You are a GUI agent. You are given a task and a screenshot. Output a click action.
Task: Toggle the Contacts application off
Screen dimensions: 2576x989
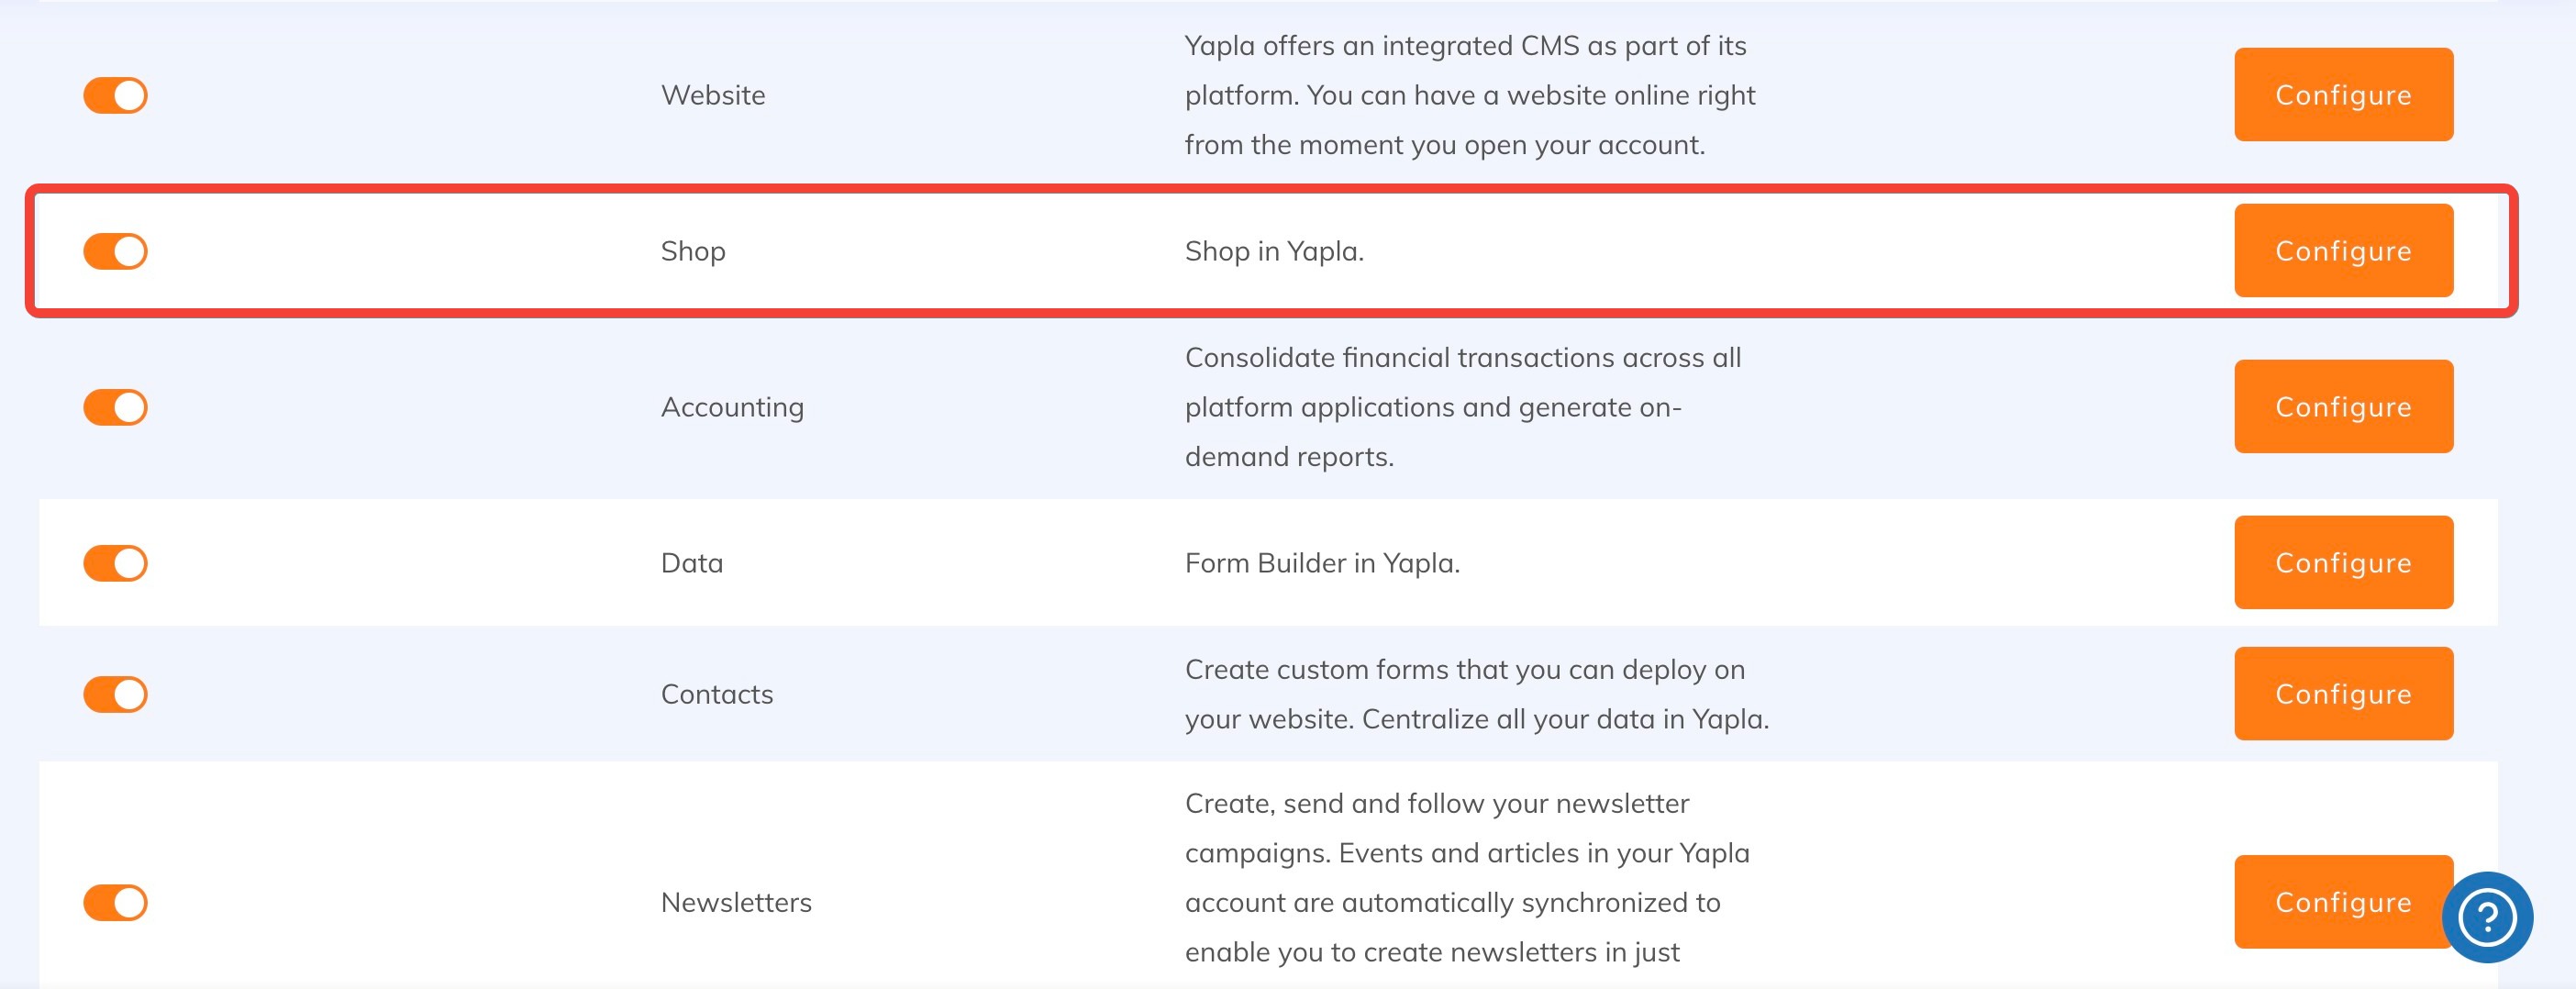(115, 694)
